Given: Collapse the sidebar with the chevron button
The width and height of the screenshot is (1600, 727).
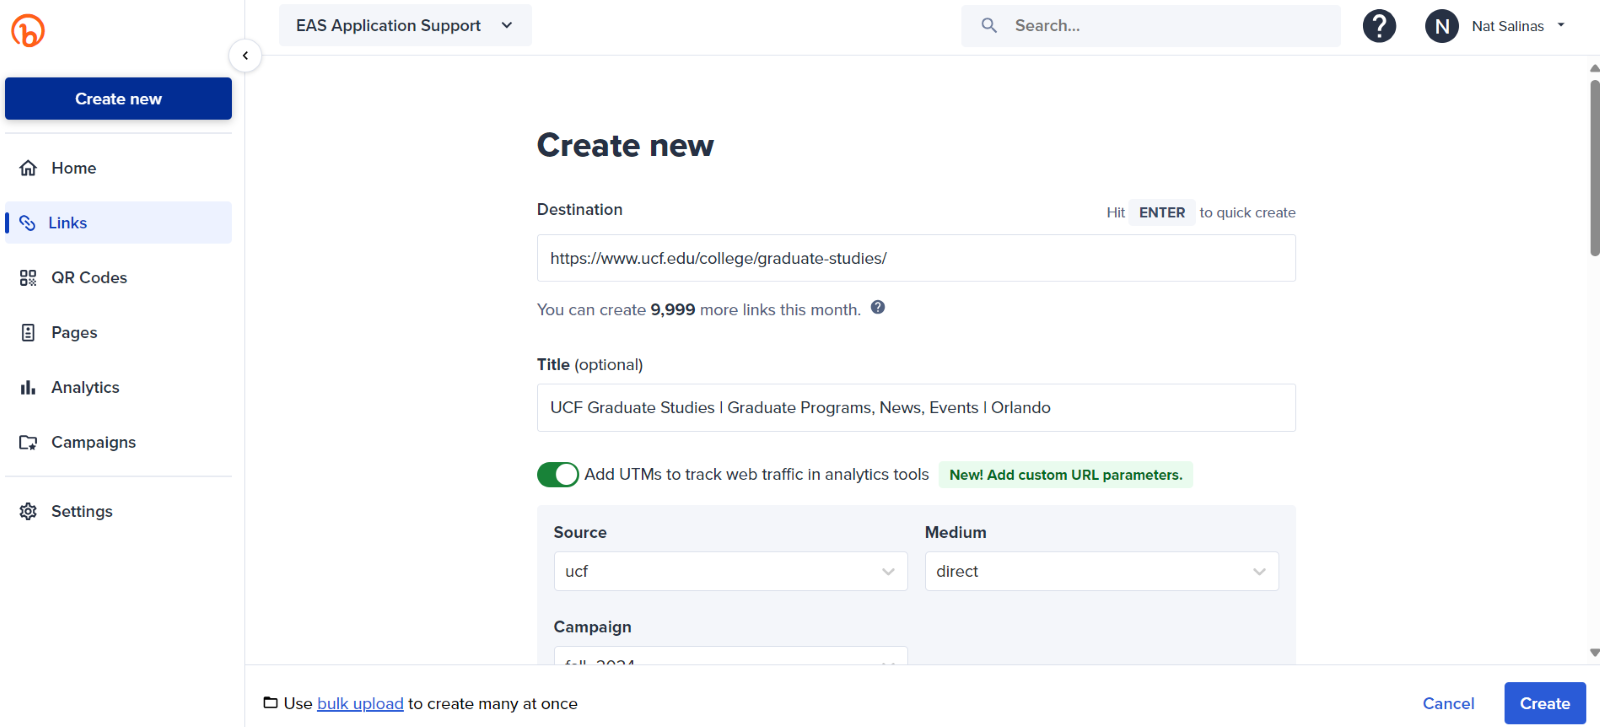Looking at the screenshot, I should point(245,56).
